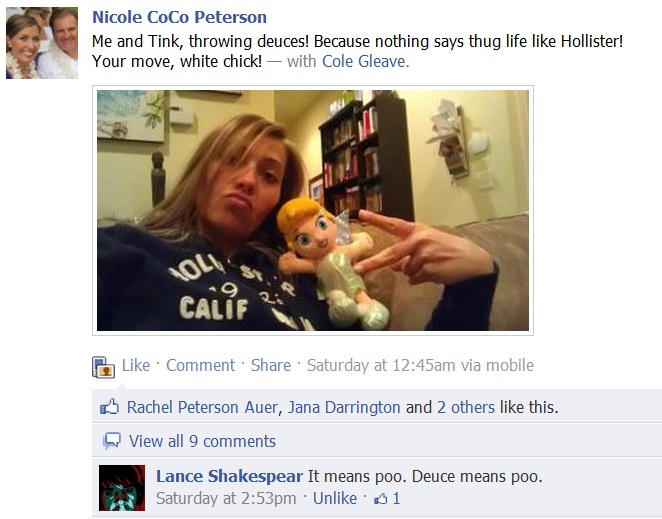Viewport: 662px width, 519px height.
Task: Unlike Lance Shakespear's comment
Action: [334, 498]
